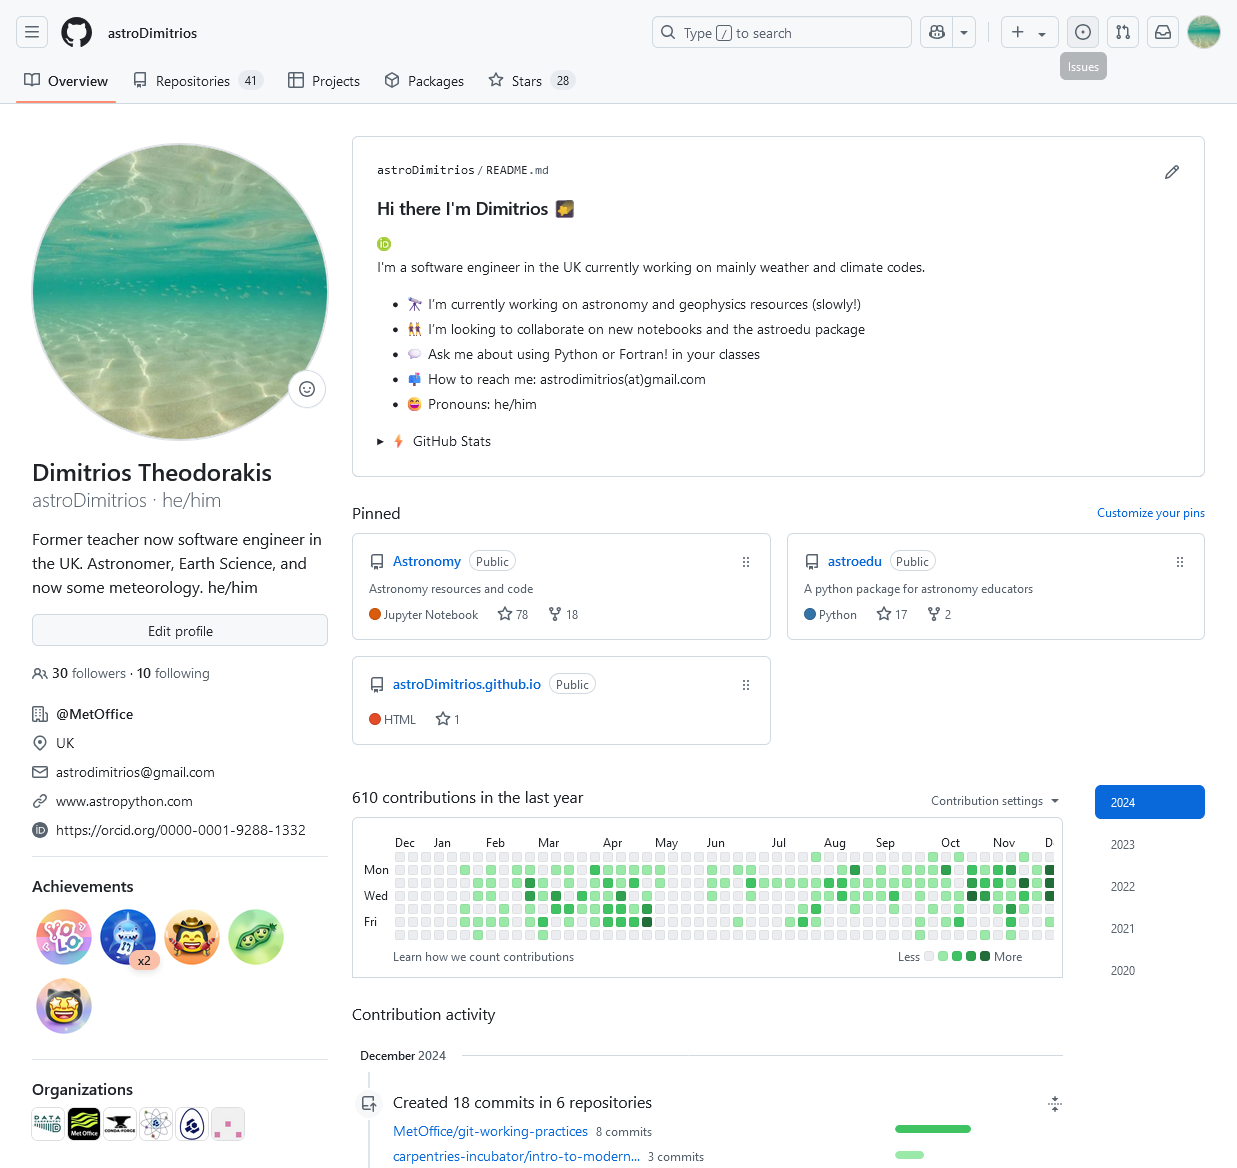Click the Jupyter Notebook language label
The height and width of the screenshot is (1168, 1237).
click(x=431, y=615)
